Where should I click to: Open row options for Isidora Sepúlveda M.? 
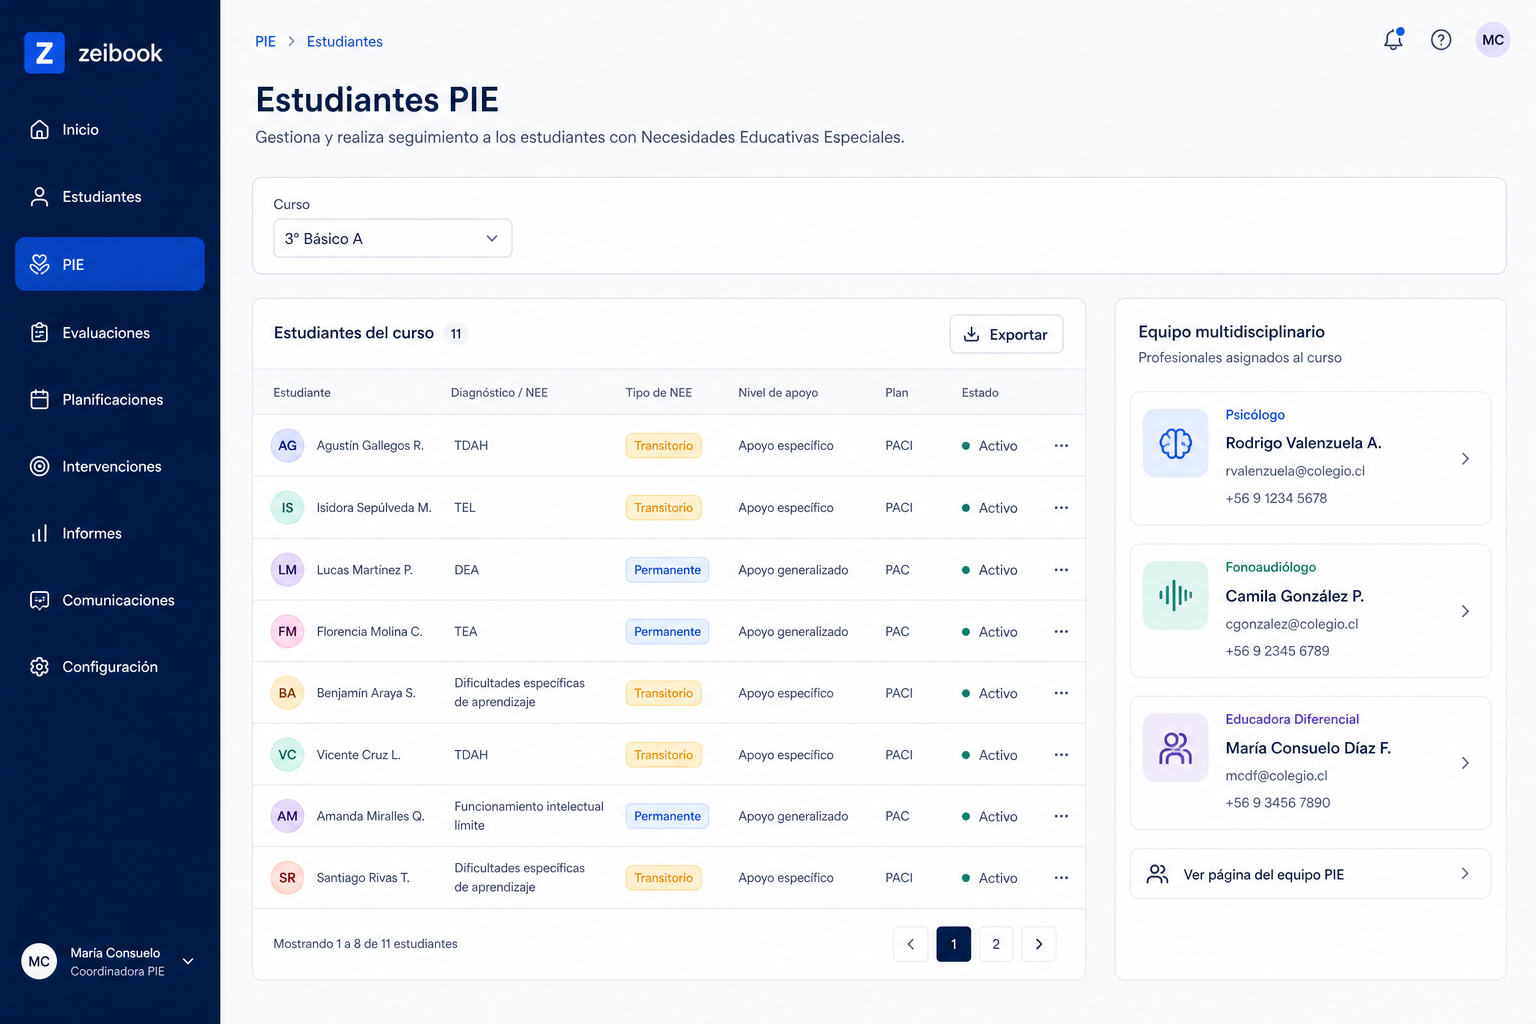pos(1061,508)
